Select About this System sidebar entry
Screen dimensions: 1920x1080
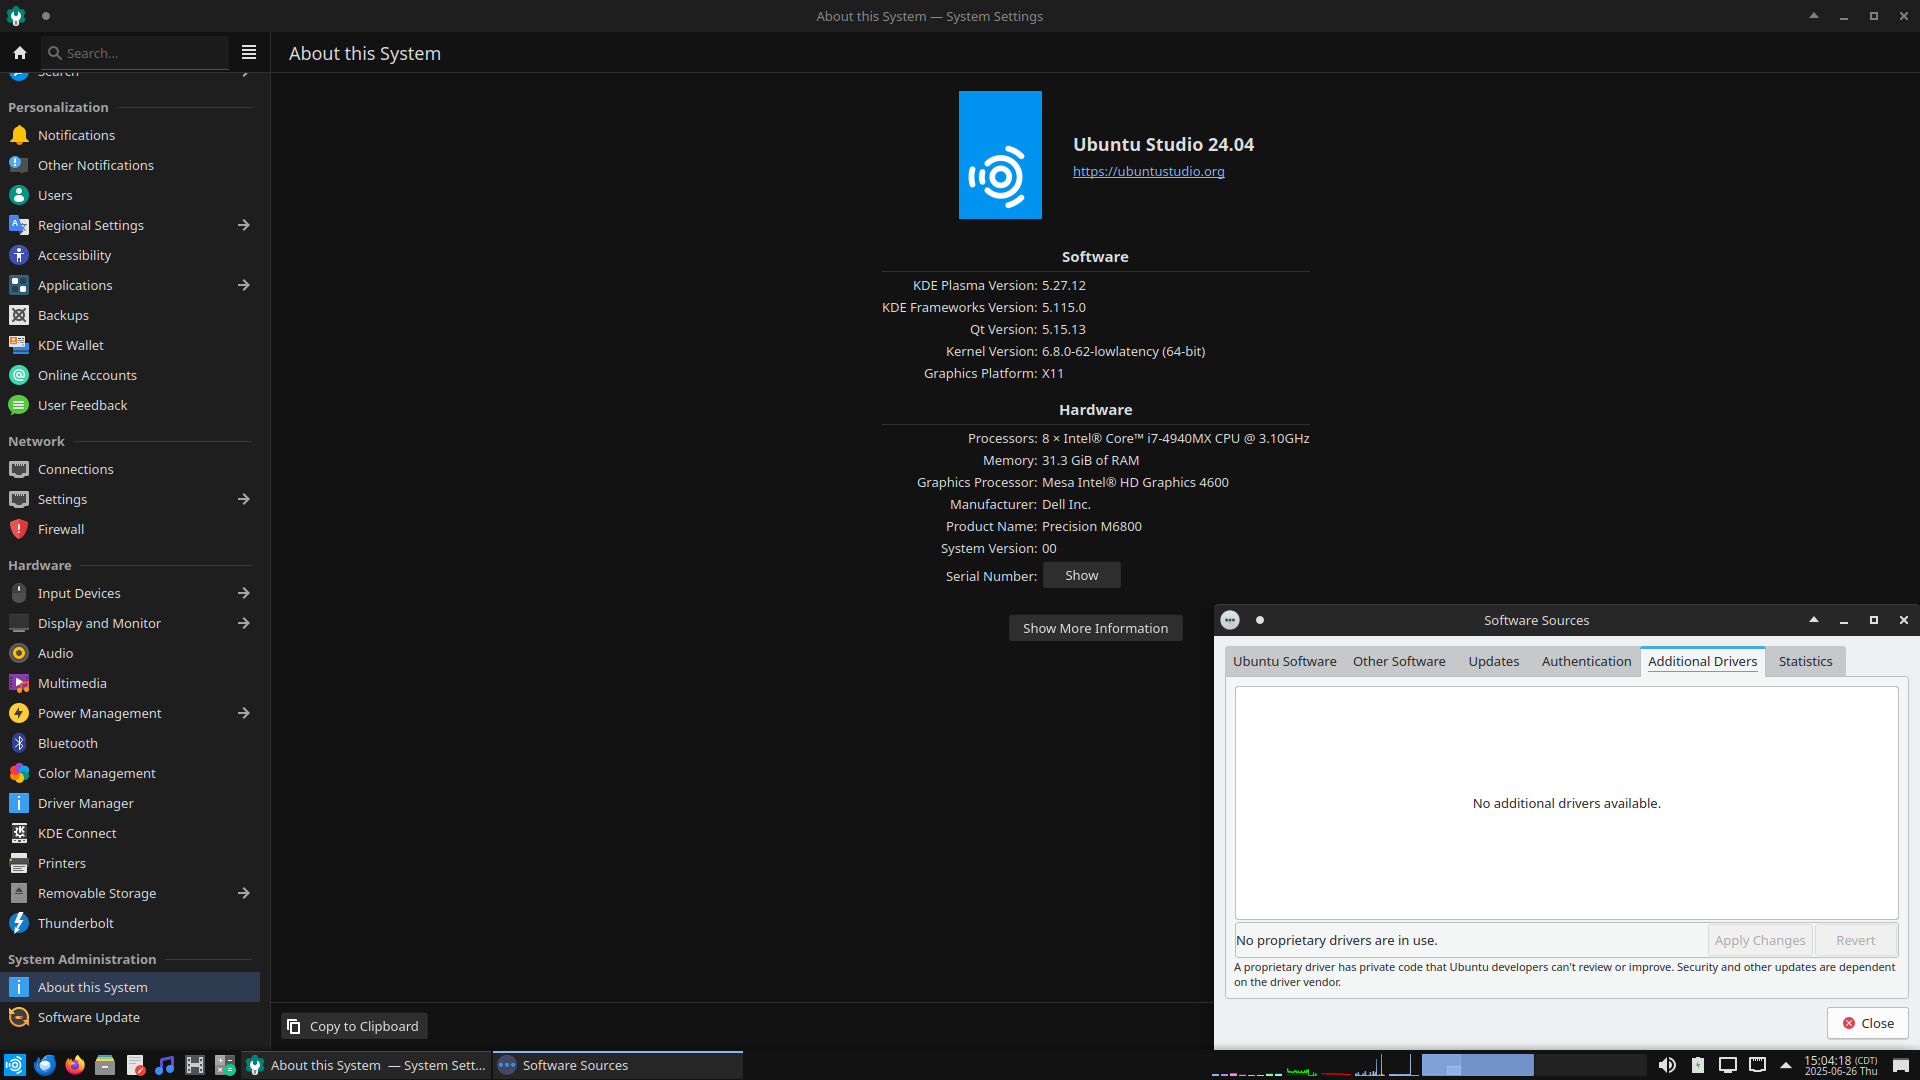click(130, 987)
